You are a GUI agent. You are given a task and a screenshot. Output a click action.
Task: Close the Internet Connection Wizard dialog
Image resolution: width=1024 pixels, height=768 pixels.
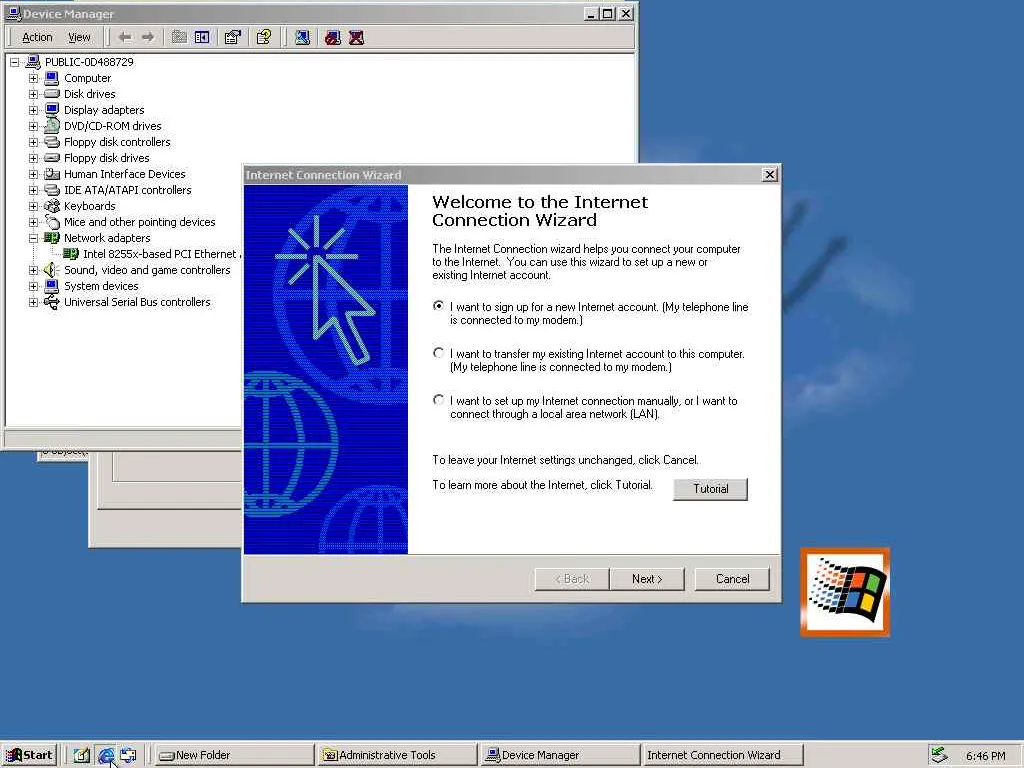click(x=770, y=175)
